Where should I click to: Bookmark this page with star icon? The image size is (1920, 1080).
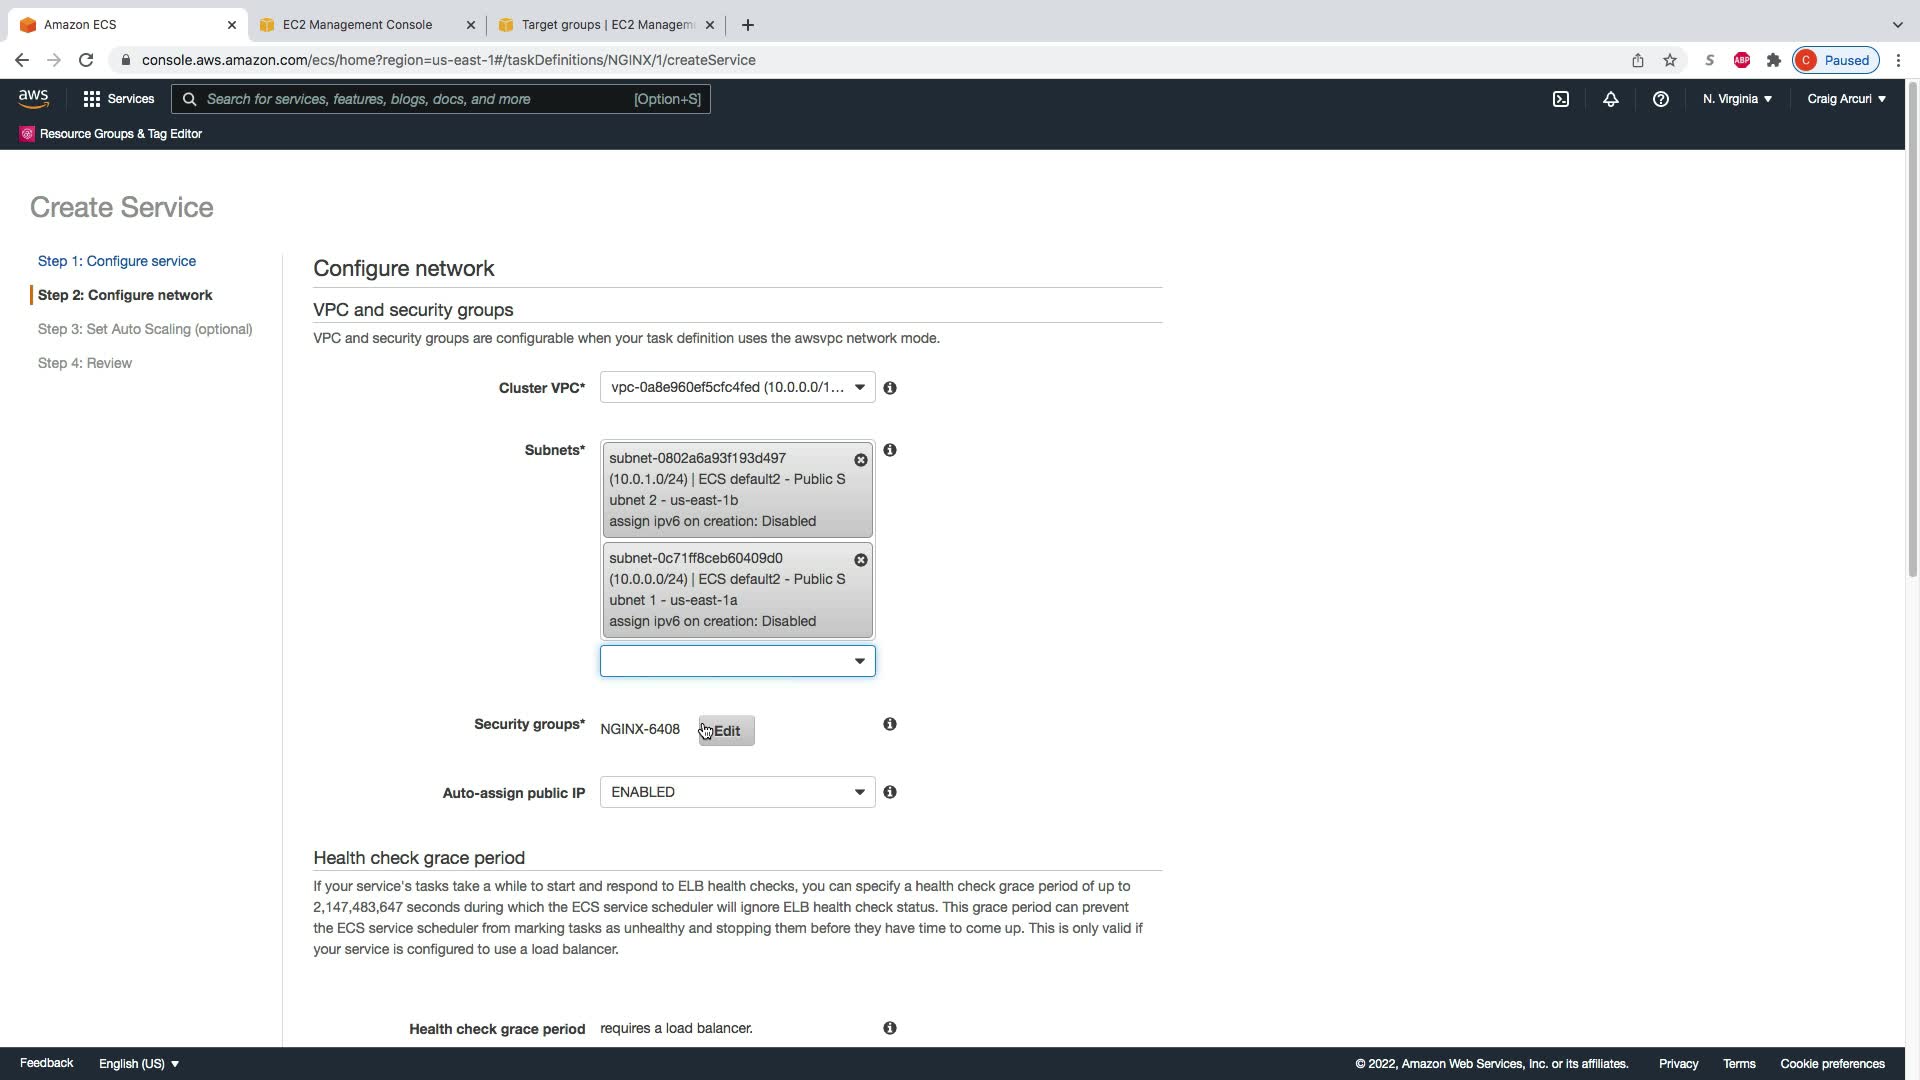coord(1669,60)
